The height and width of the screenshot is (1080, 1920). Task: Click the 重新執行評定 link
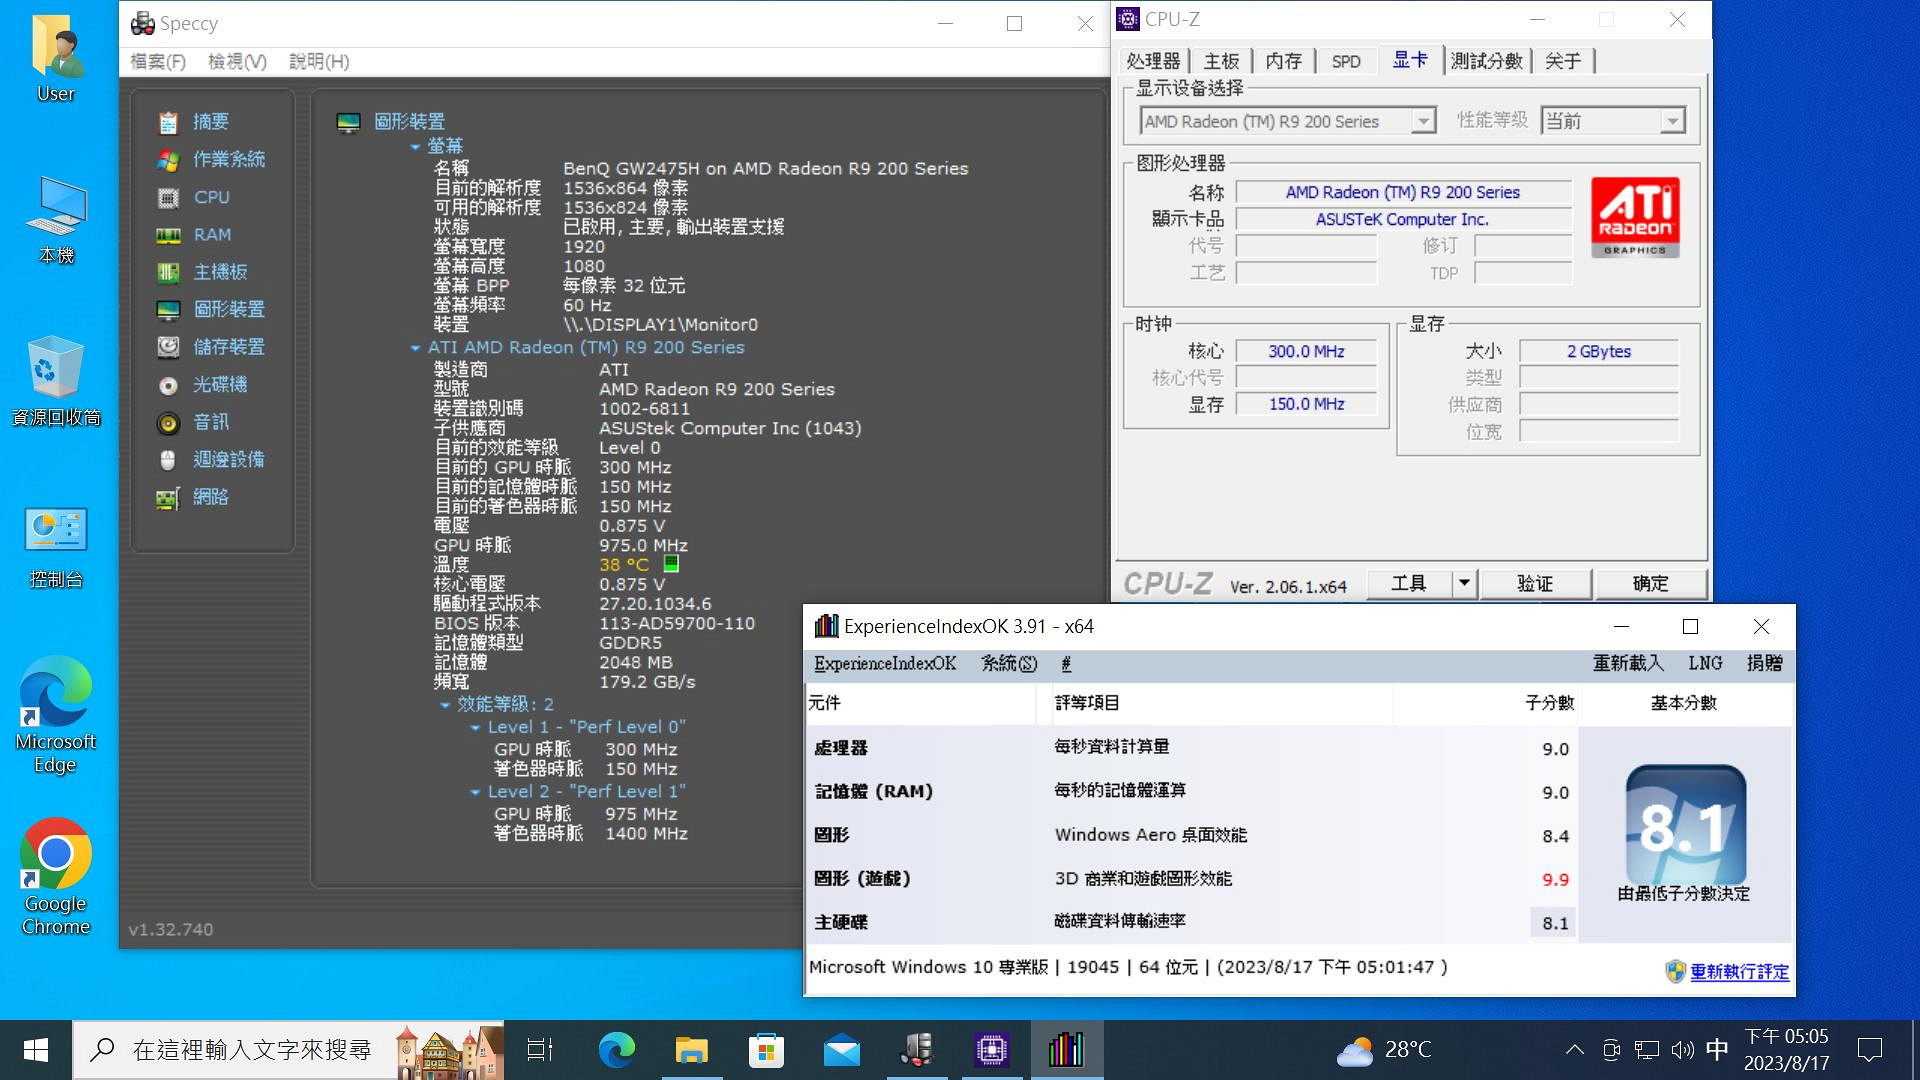click(1739, 971)
